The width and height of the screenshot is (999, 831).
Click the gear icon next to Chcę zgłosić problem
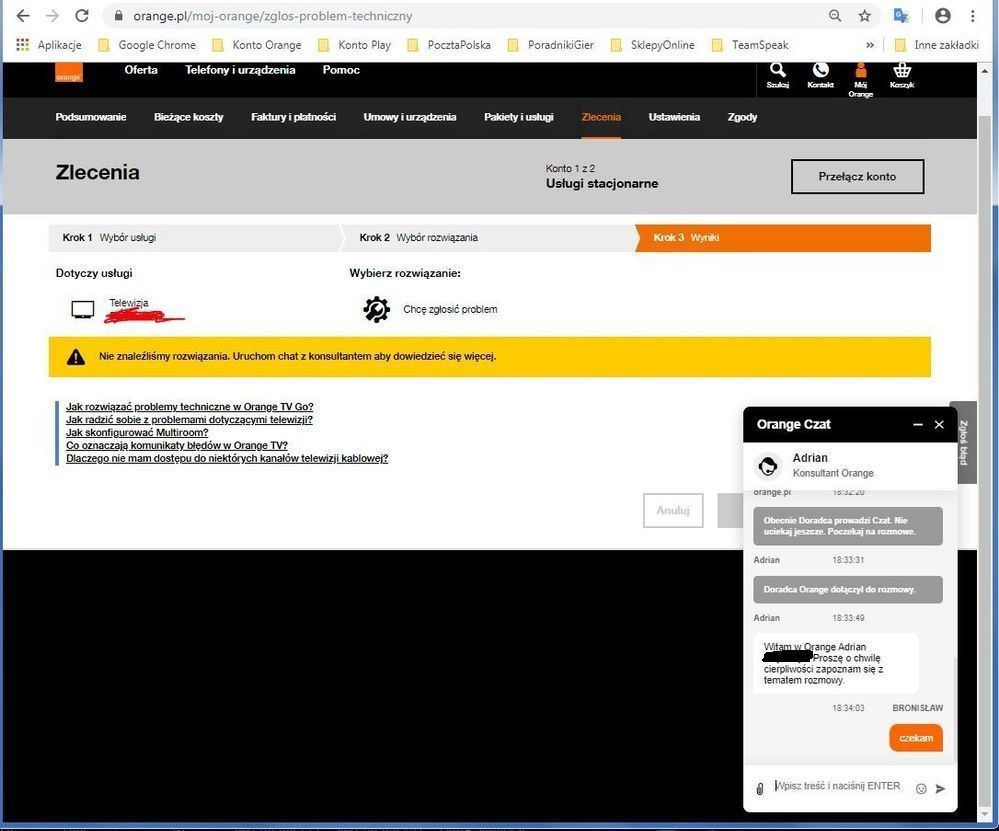[376, 309]
